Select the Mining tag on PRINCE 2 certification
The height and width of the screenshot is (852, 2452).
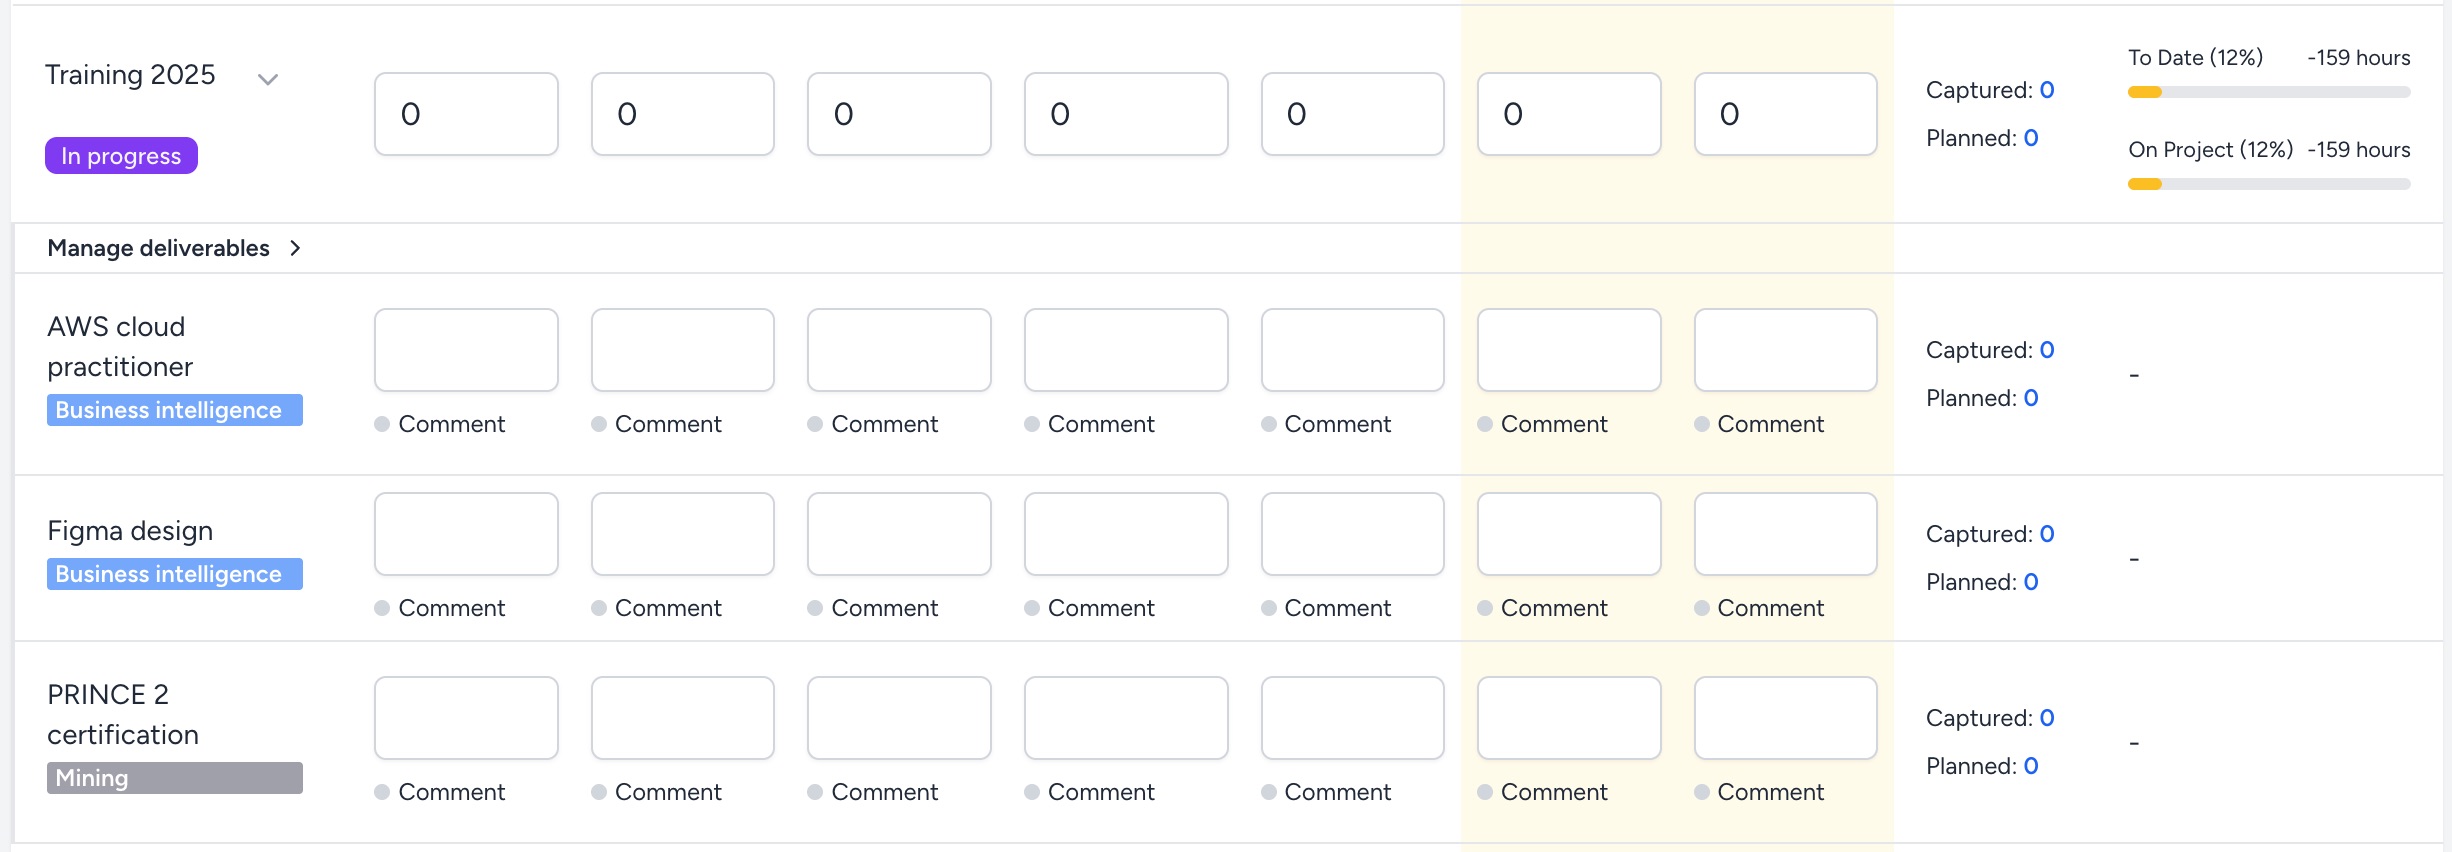pyautogui.click(x=174, y=777)
